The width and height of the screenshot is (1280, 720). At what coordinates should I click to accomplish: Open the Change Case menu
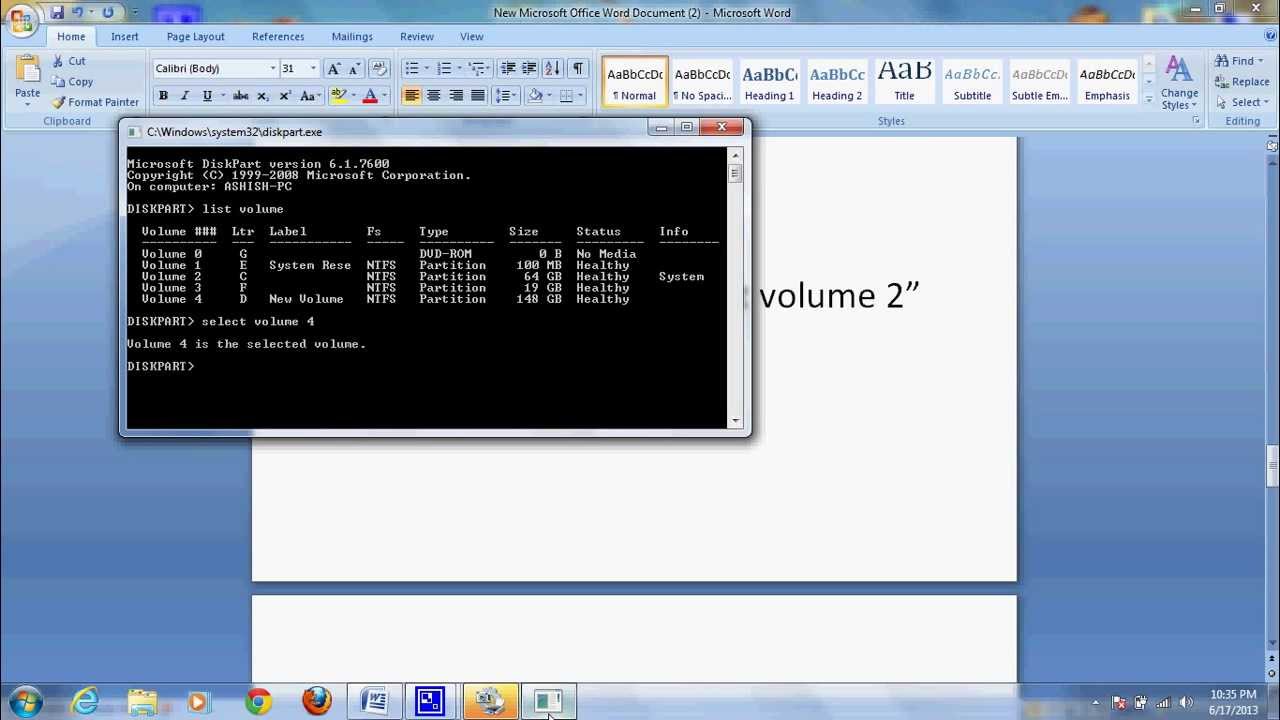click(x=309, y=96)
